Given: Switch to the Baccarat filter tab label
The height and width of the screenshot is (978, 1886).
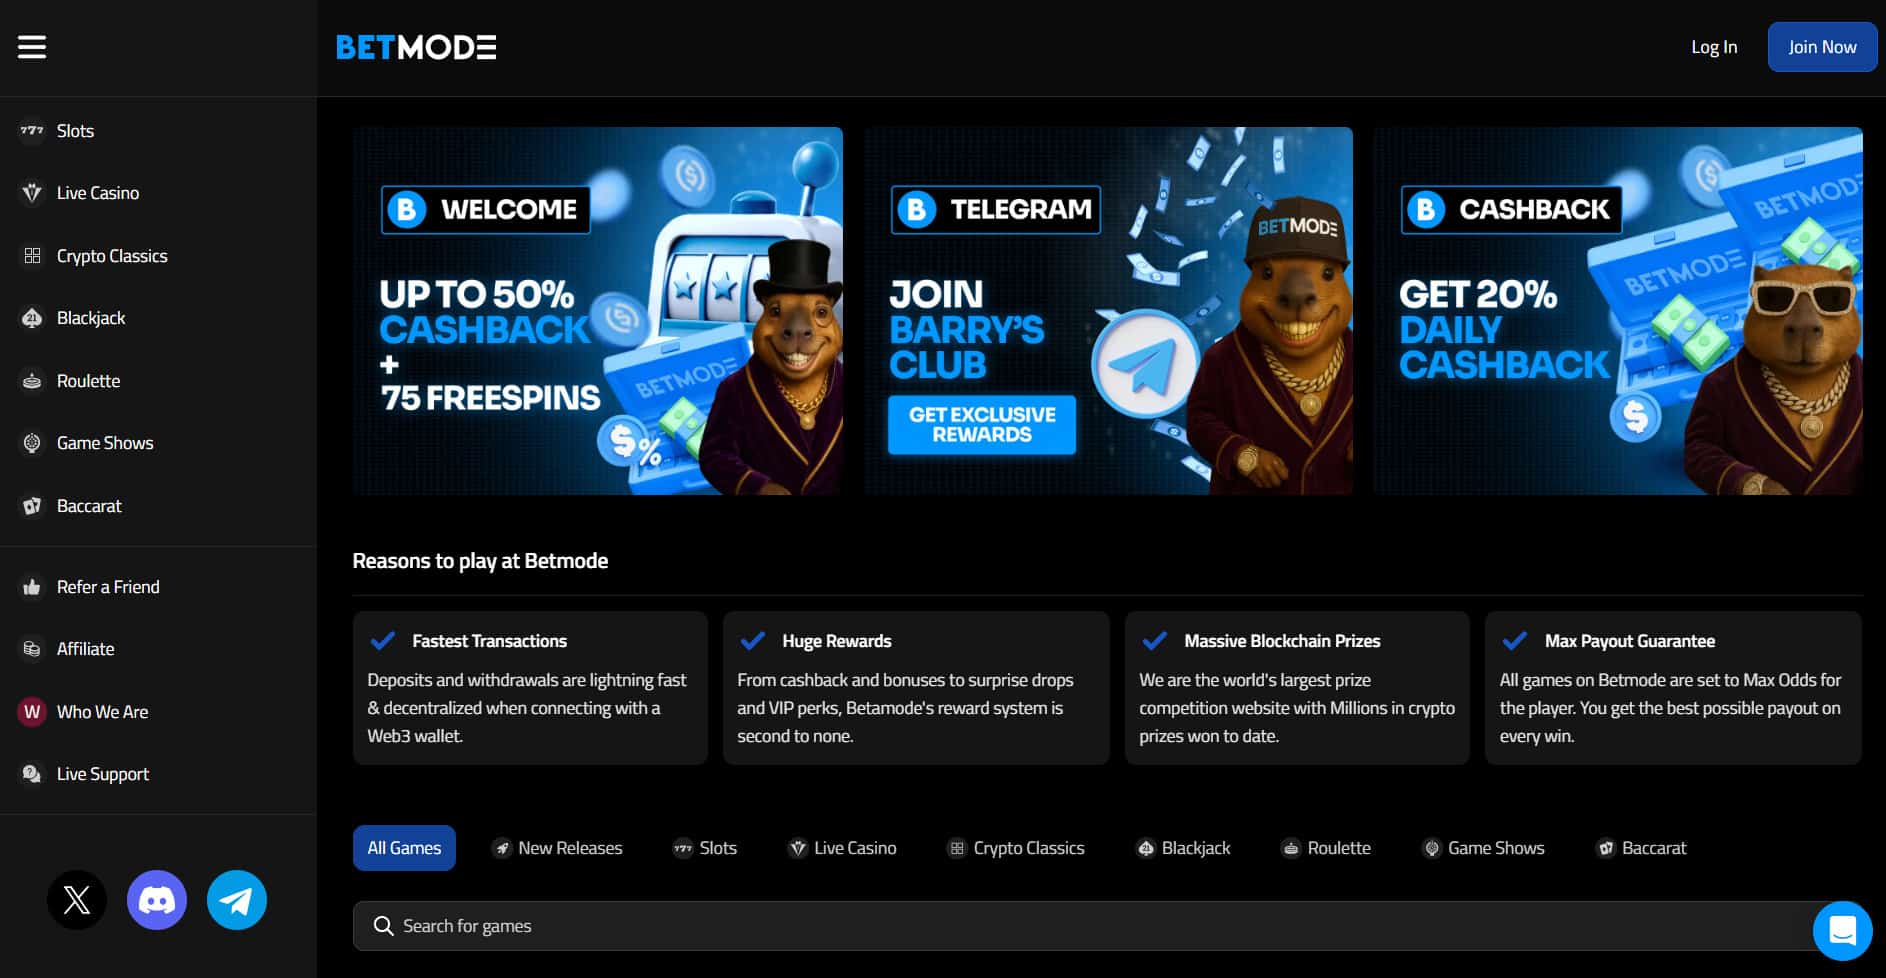Looking at the screenshot, I should 1654,848.
